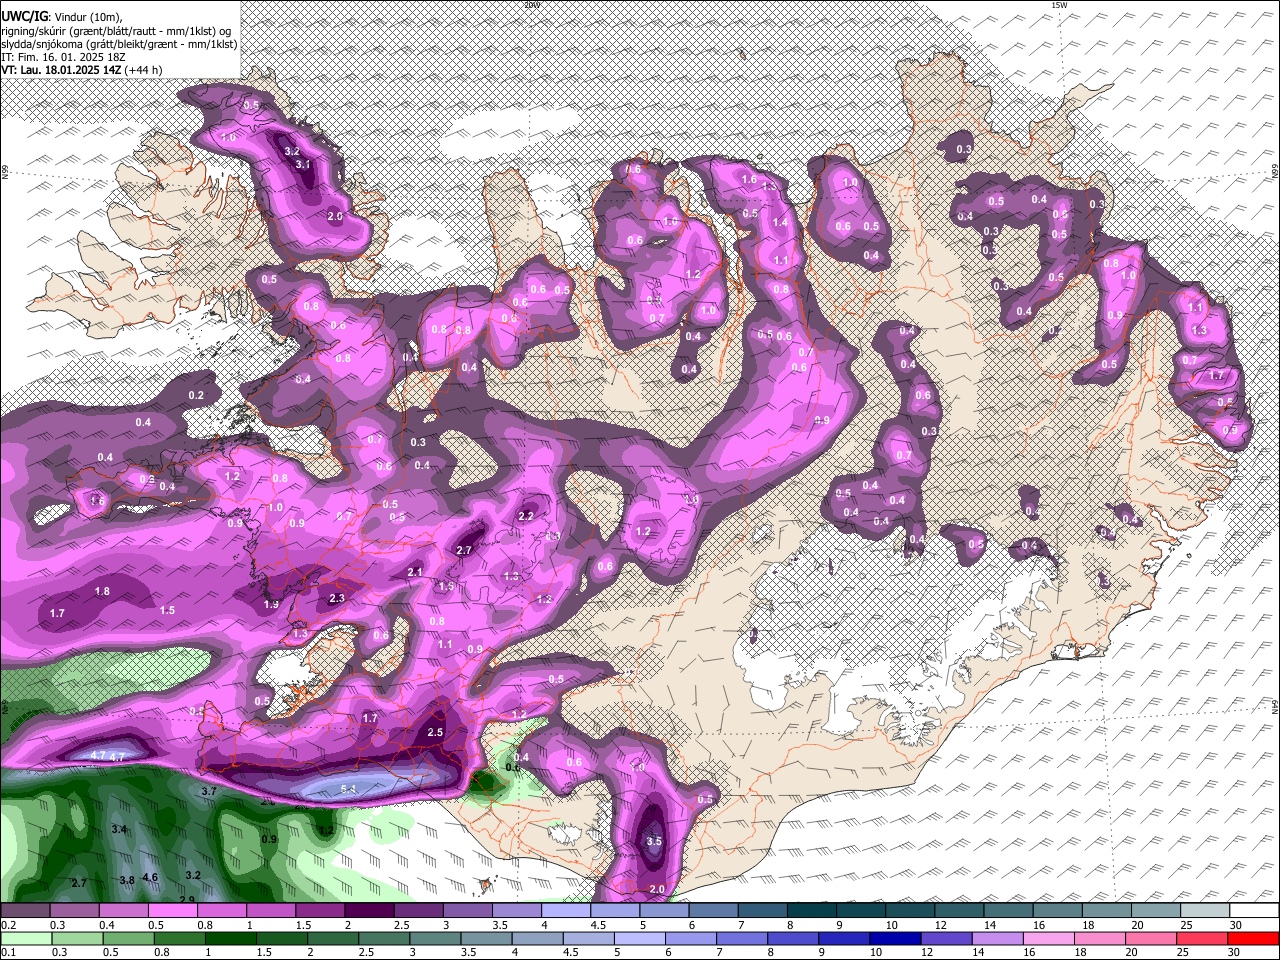Click the 5.4 precipitation value on the map
The width and height of the screenshot is (1280, 960).
pyautogui.click(x=349, y=789)
